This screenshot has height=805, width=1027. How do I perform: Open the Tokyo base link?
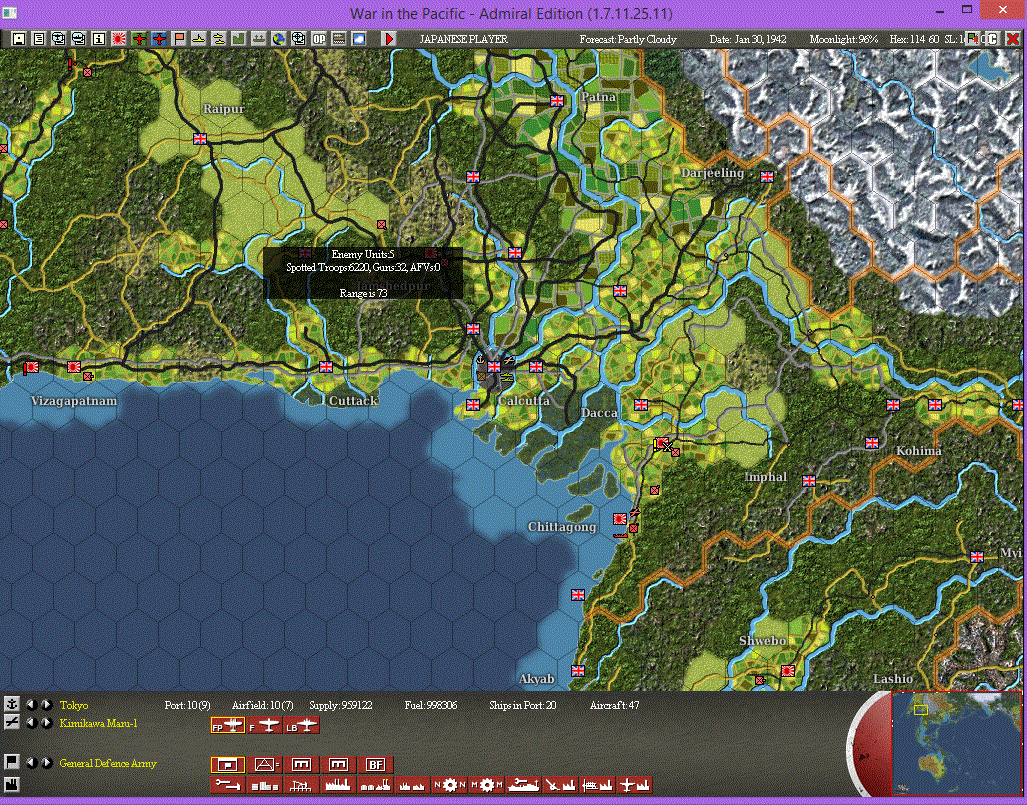[x=73, y=705]
